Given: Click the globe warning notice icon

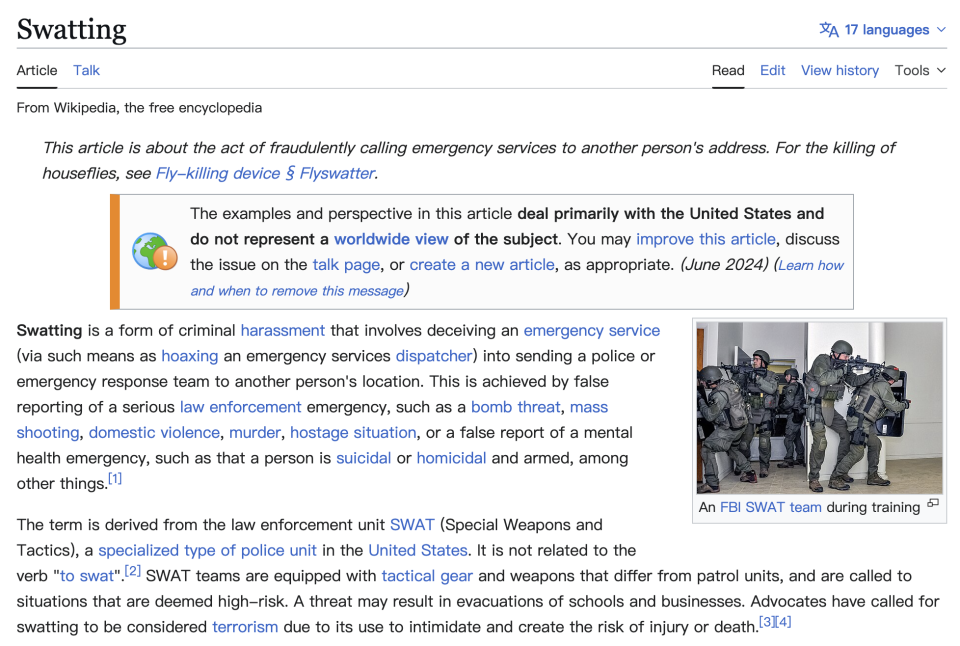Looking at the screenshot, I should click(155, 252).
